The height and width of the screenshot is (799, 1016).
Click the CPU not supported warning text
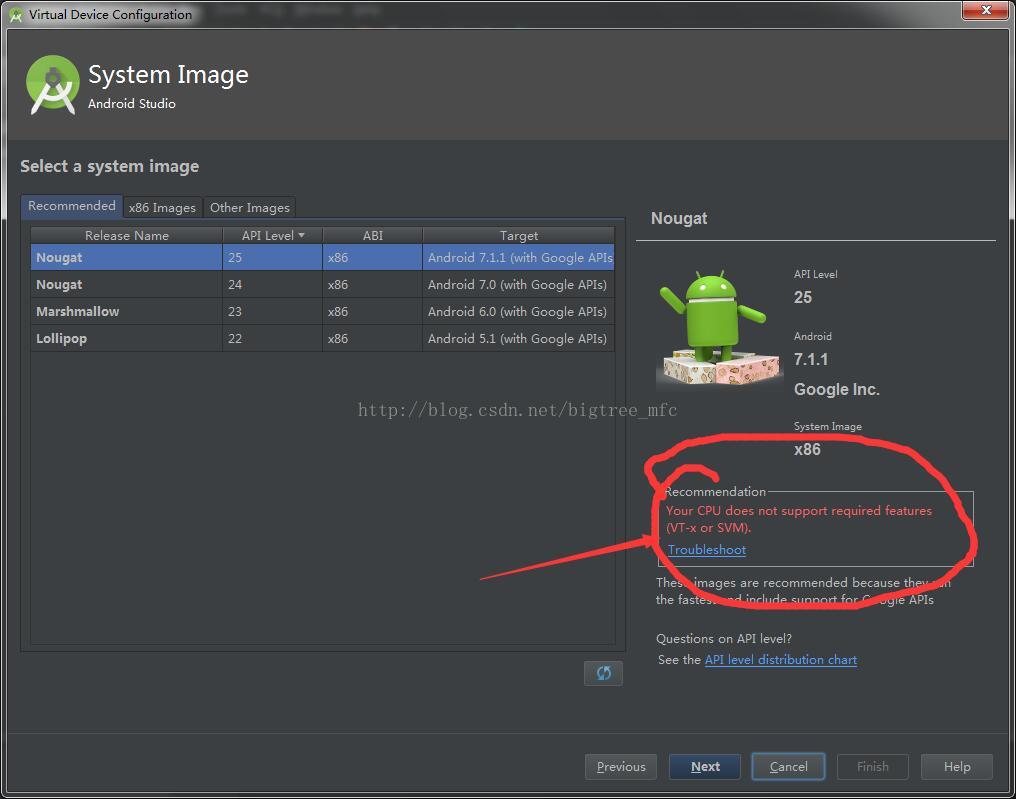(x=799, y=519)
